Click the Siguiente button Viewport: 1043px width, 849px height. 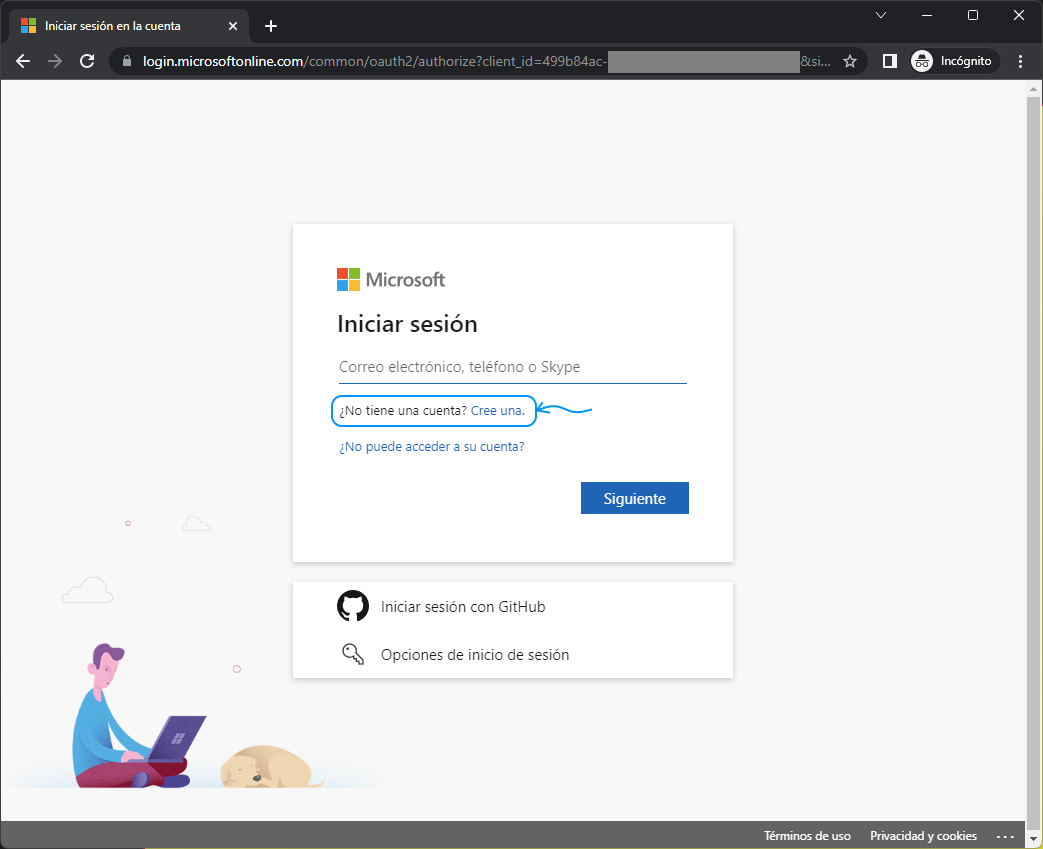click(x=635, y=498)
